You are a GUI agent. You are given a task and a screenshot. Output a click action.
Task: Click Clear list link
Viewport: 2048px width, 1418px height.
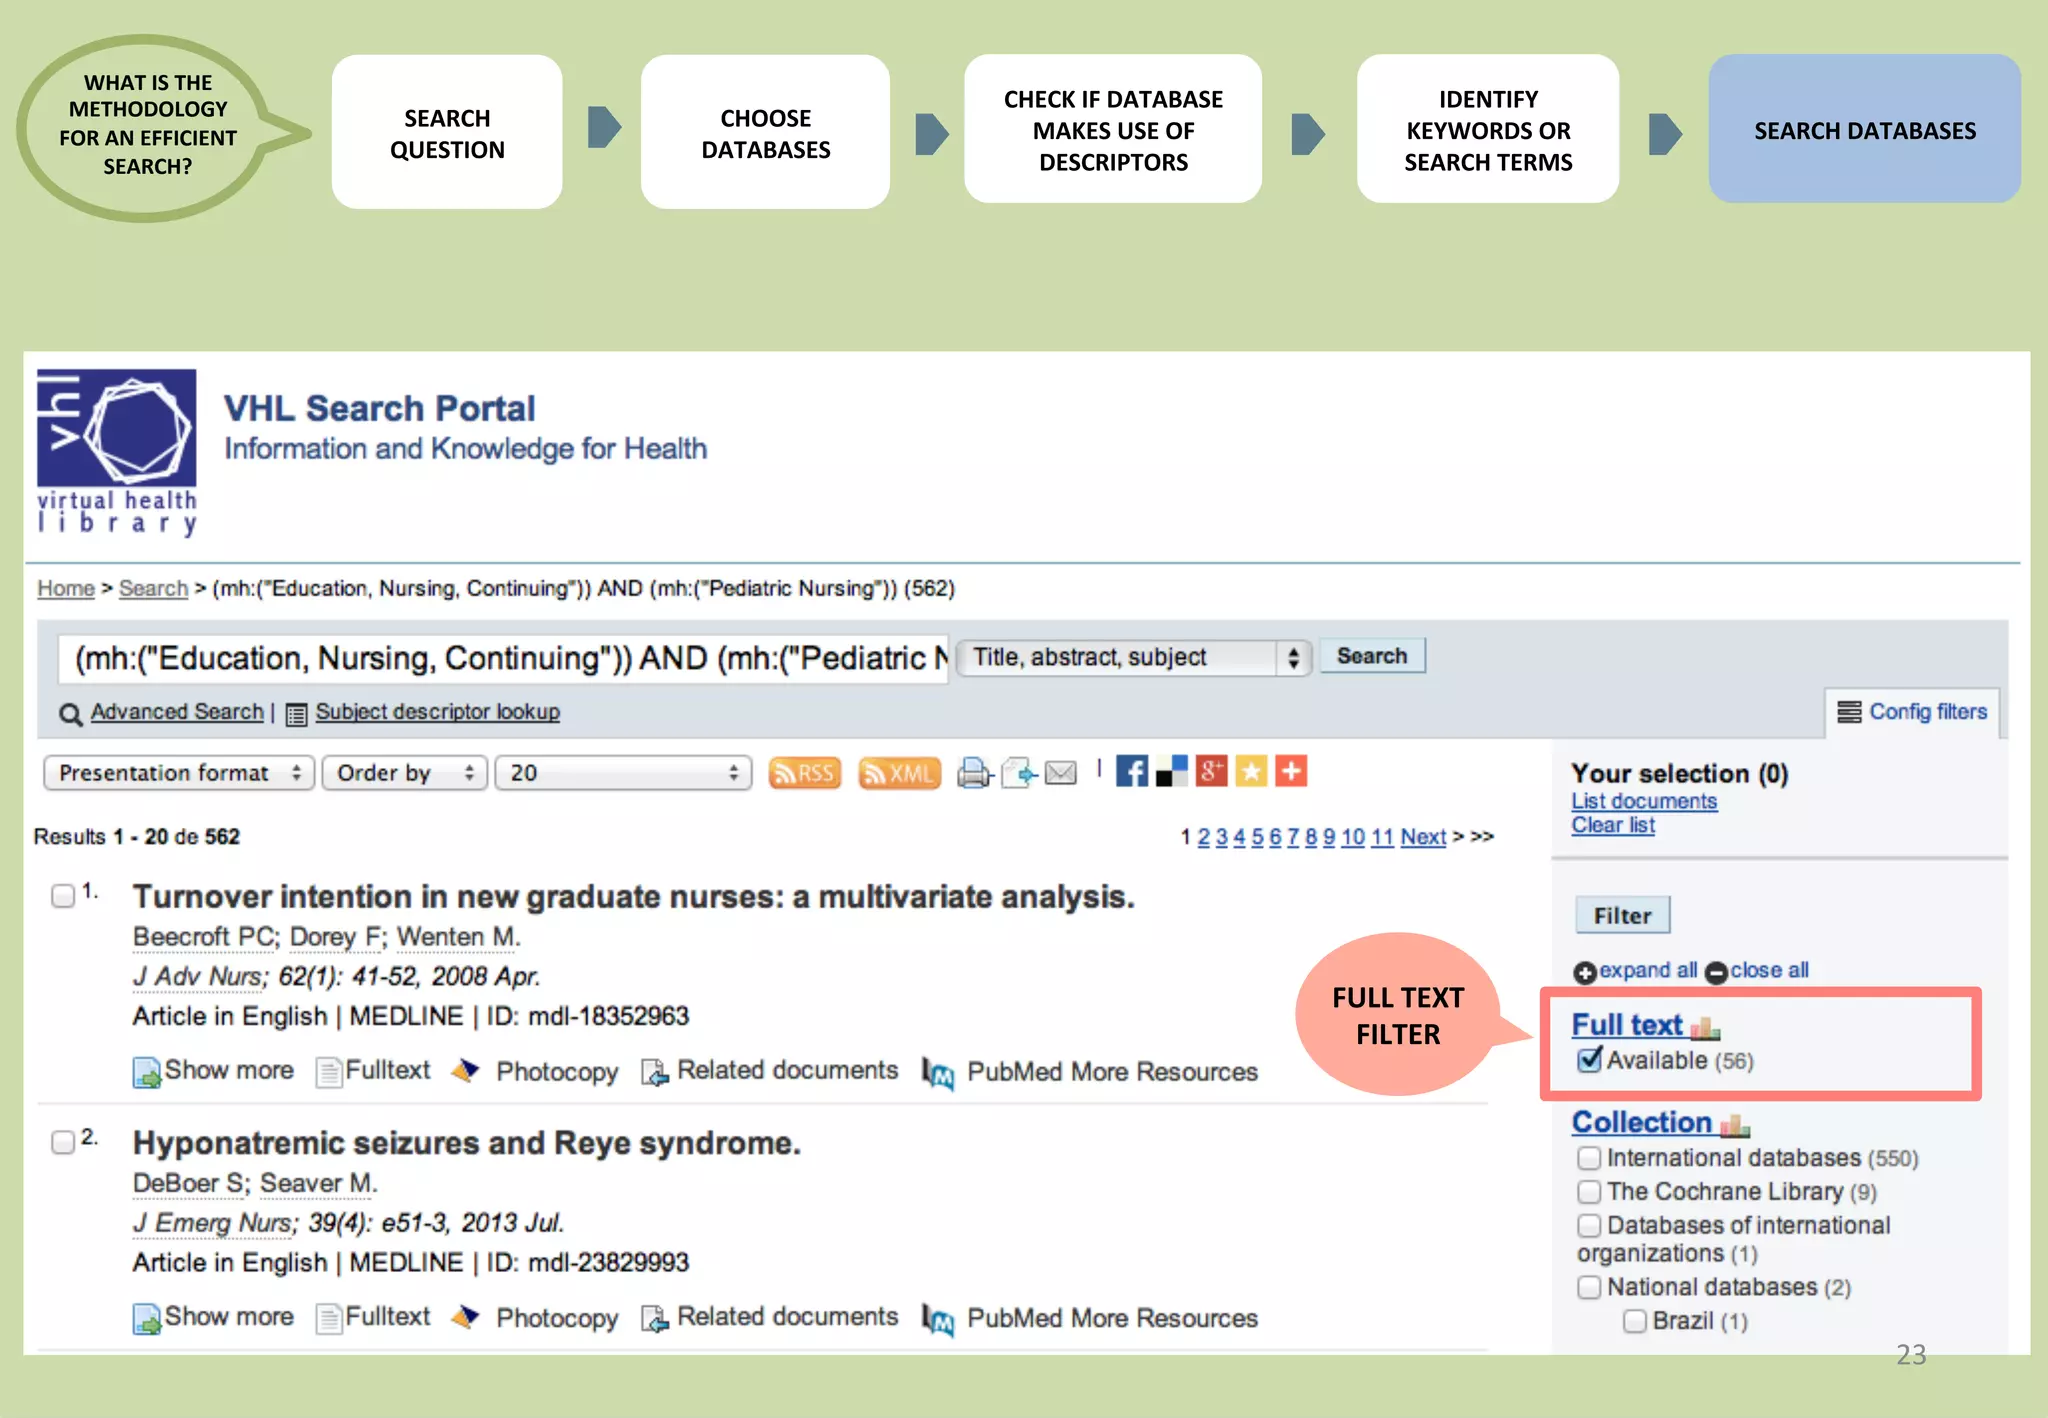(x=1613, y=826)
